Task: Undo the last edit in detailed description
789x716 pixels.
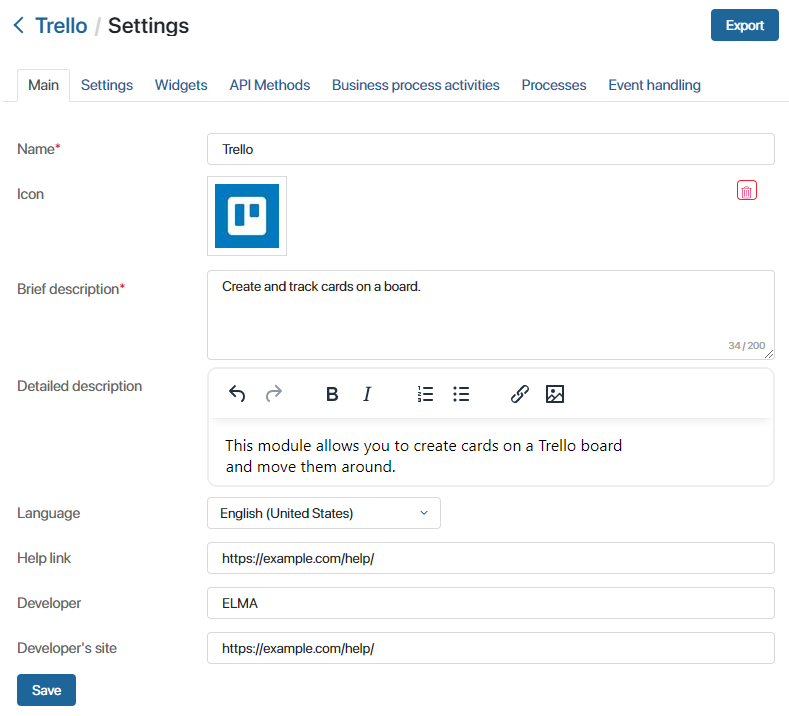Action: pyautogui.click(x=237, y=394)
